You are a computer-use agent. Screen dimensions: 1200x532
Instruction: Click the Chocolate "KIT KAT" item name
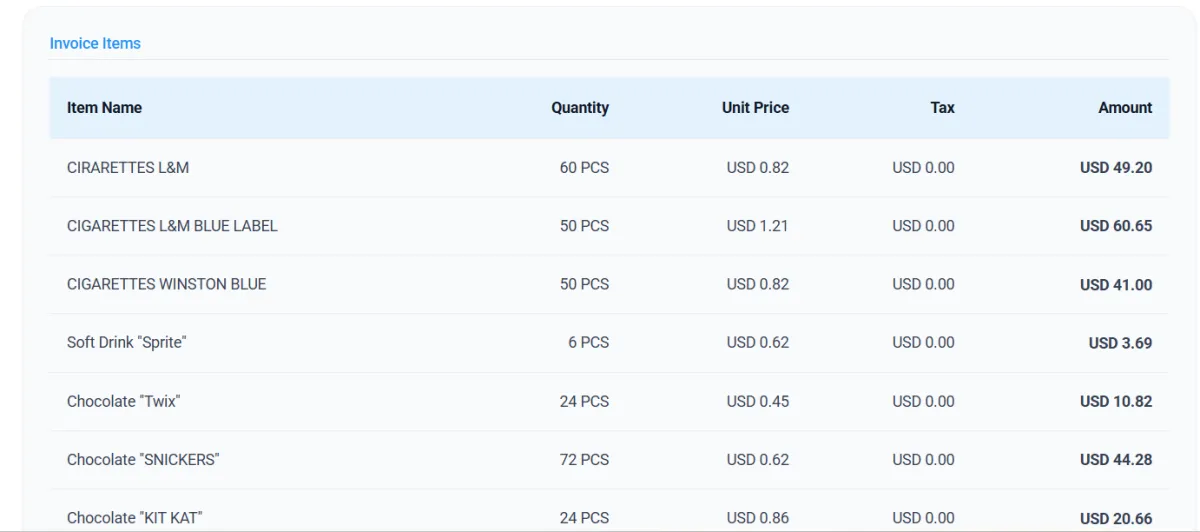pyautogui.click(x=135, y=518)
